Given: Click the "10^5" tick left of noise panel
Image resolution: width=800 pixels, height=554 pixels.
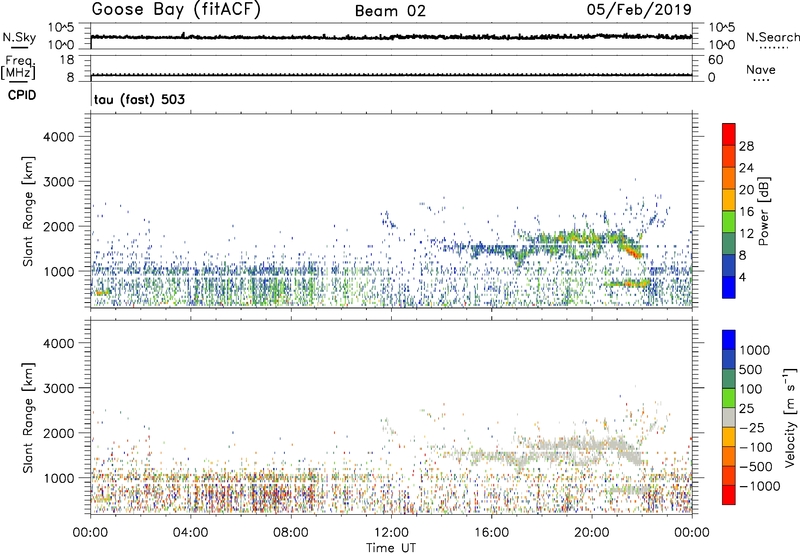Looking at the screenshot, I should point(61,28).
